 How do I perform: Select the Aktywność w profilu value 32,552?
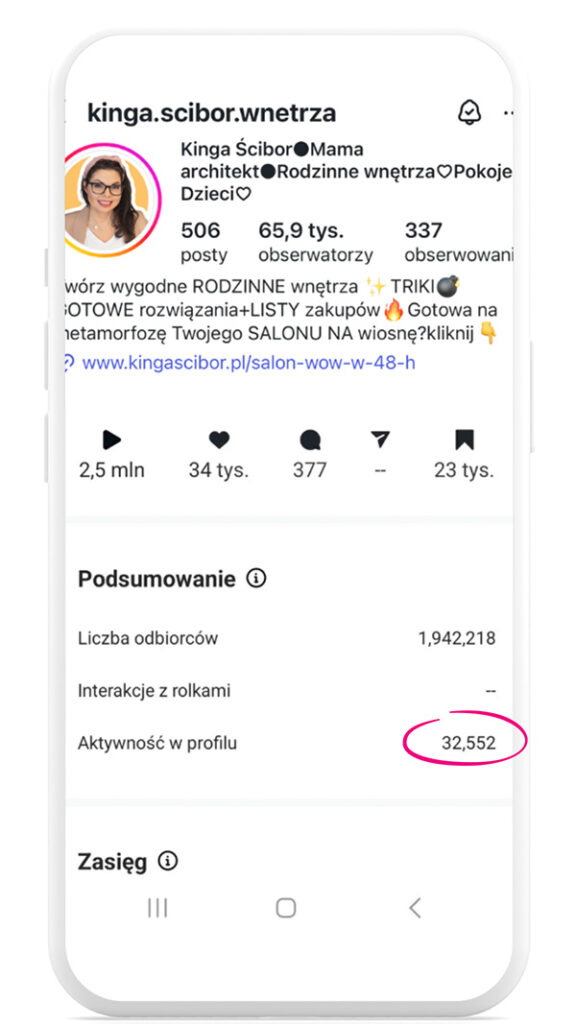point(468,743)
